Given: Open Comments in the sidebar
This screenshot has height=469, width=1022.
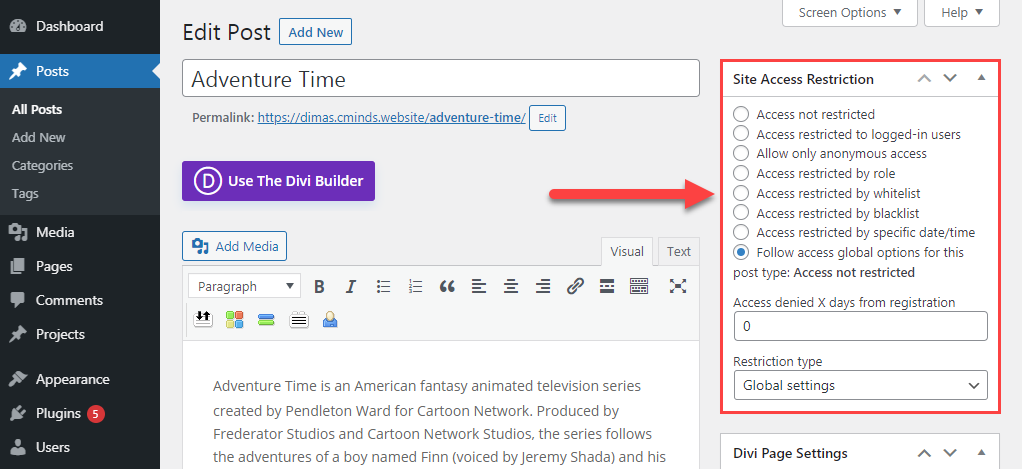Looking at the screenshot, I should coord(80,300).
